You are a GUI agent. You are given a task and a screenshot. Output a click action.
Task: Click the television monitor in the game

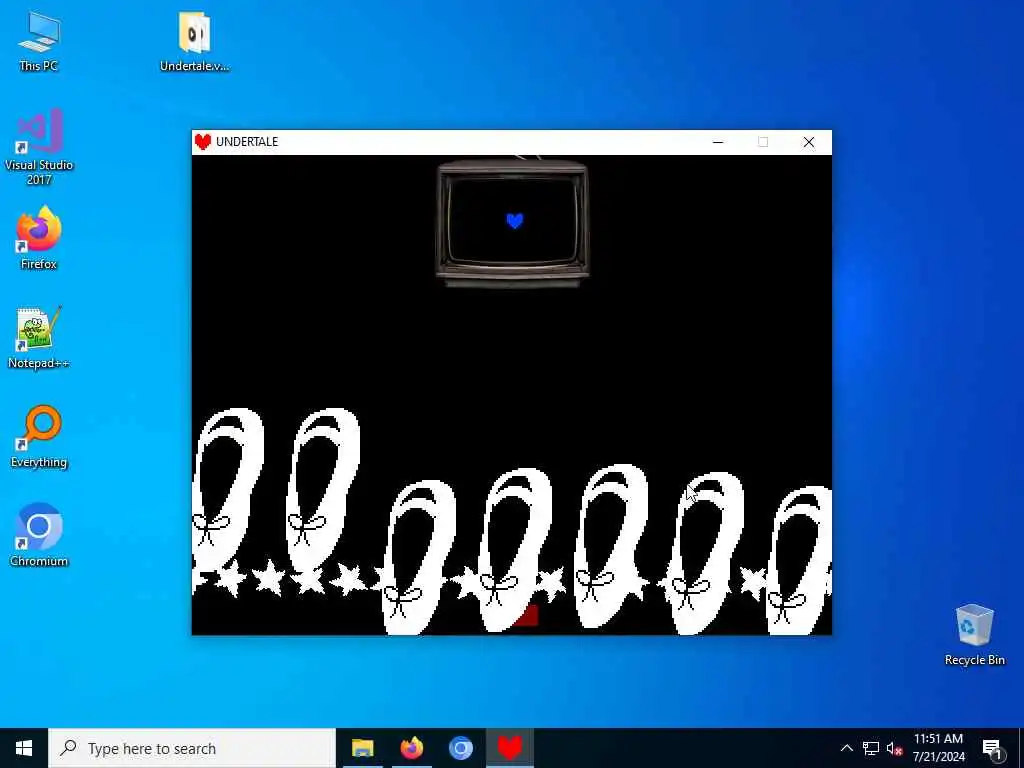(513, 223)
